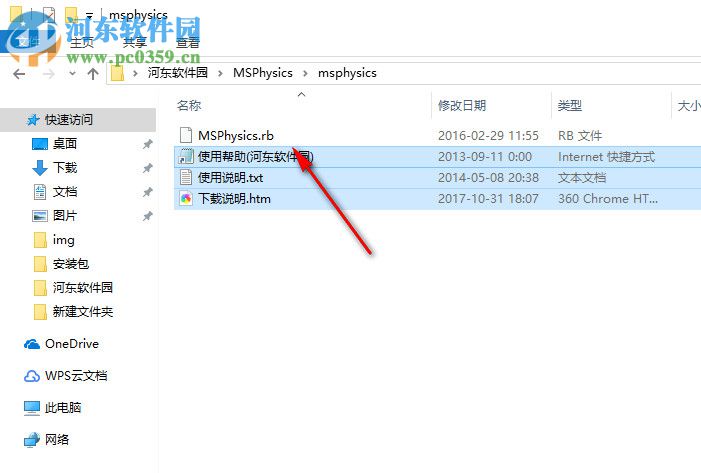Select the file name MSPhysics.rb
This screenshot has height=473, width=701.
pos(236,135)
